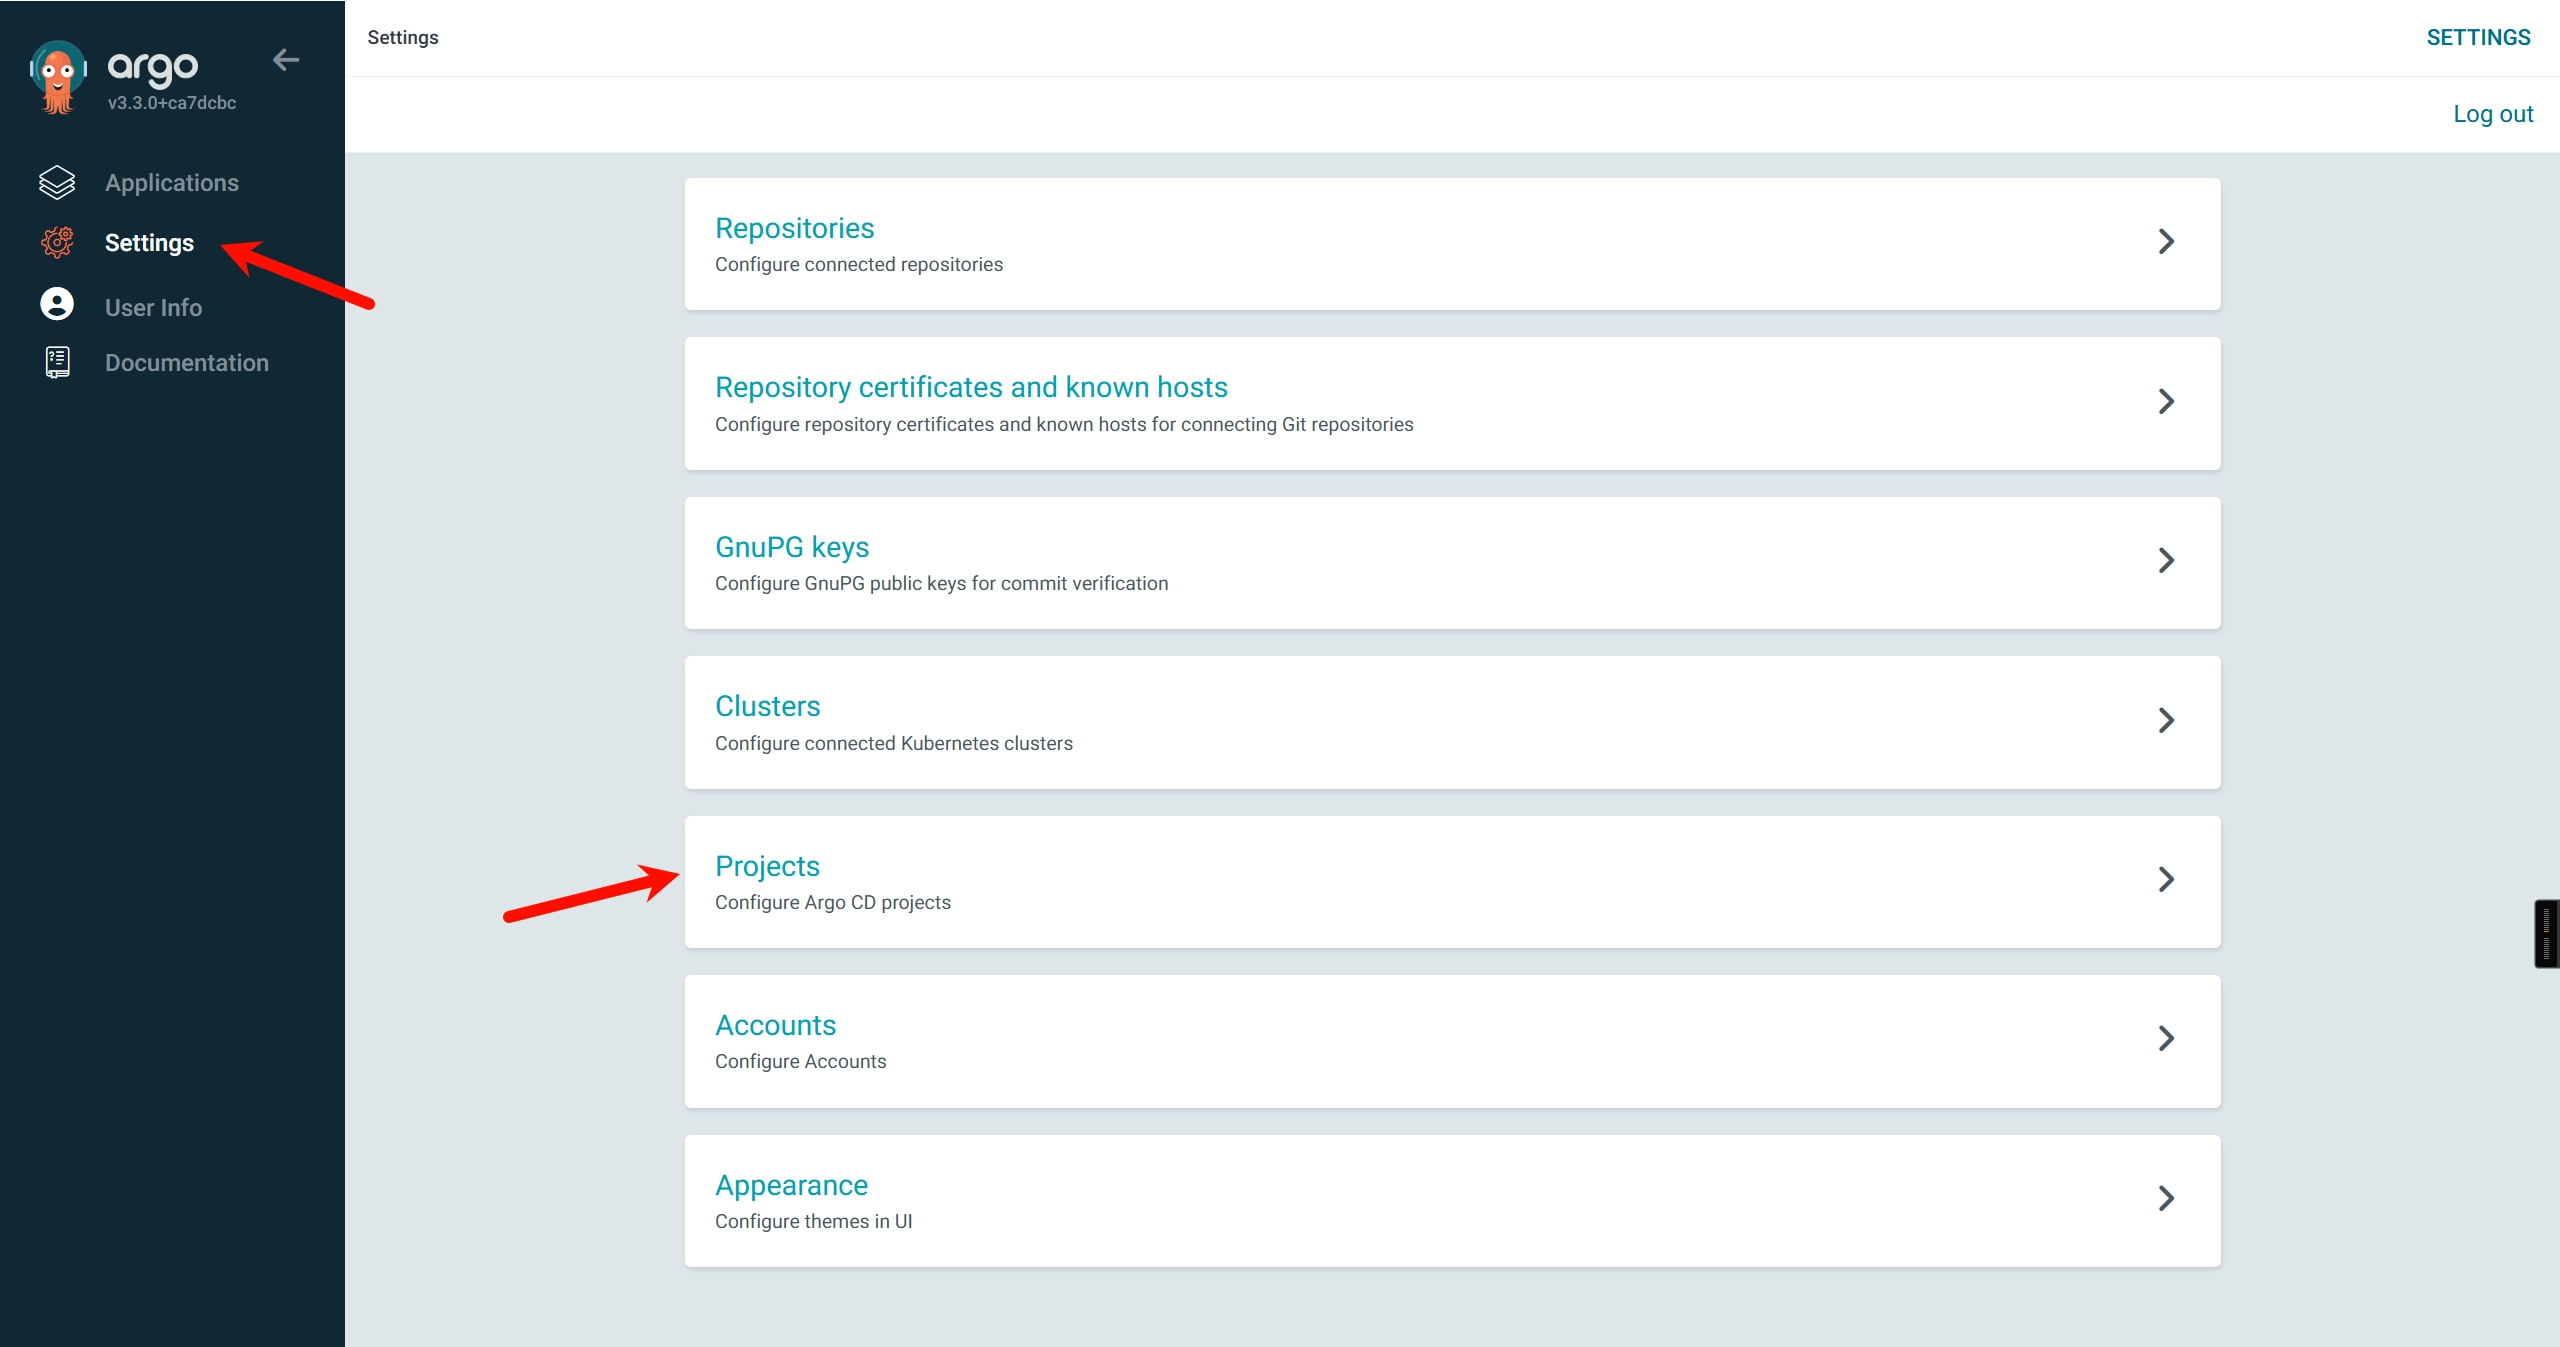Open the GnuPG keys settings
This screenshot has height=1347, width=2560.
click(792, 547)
